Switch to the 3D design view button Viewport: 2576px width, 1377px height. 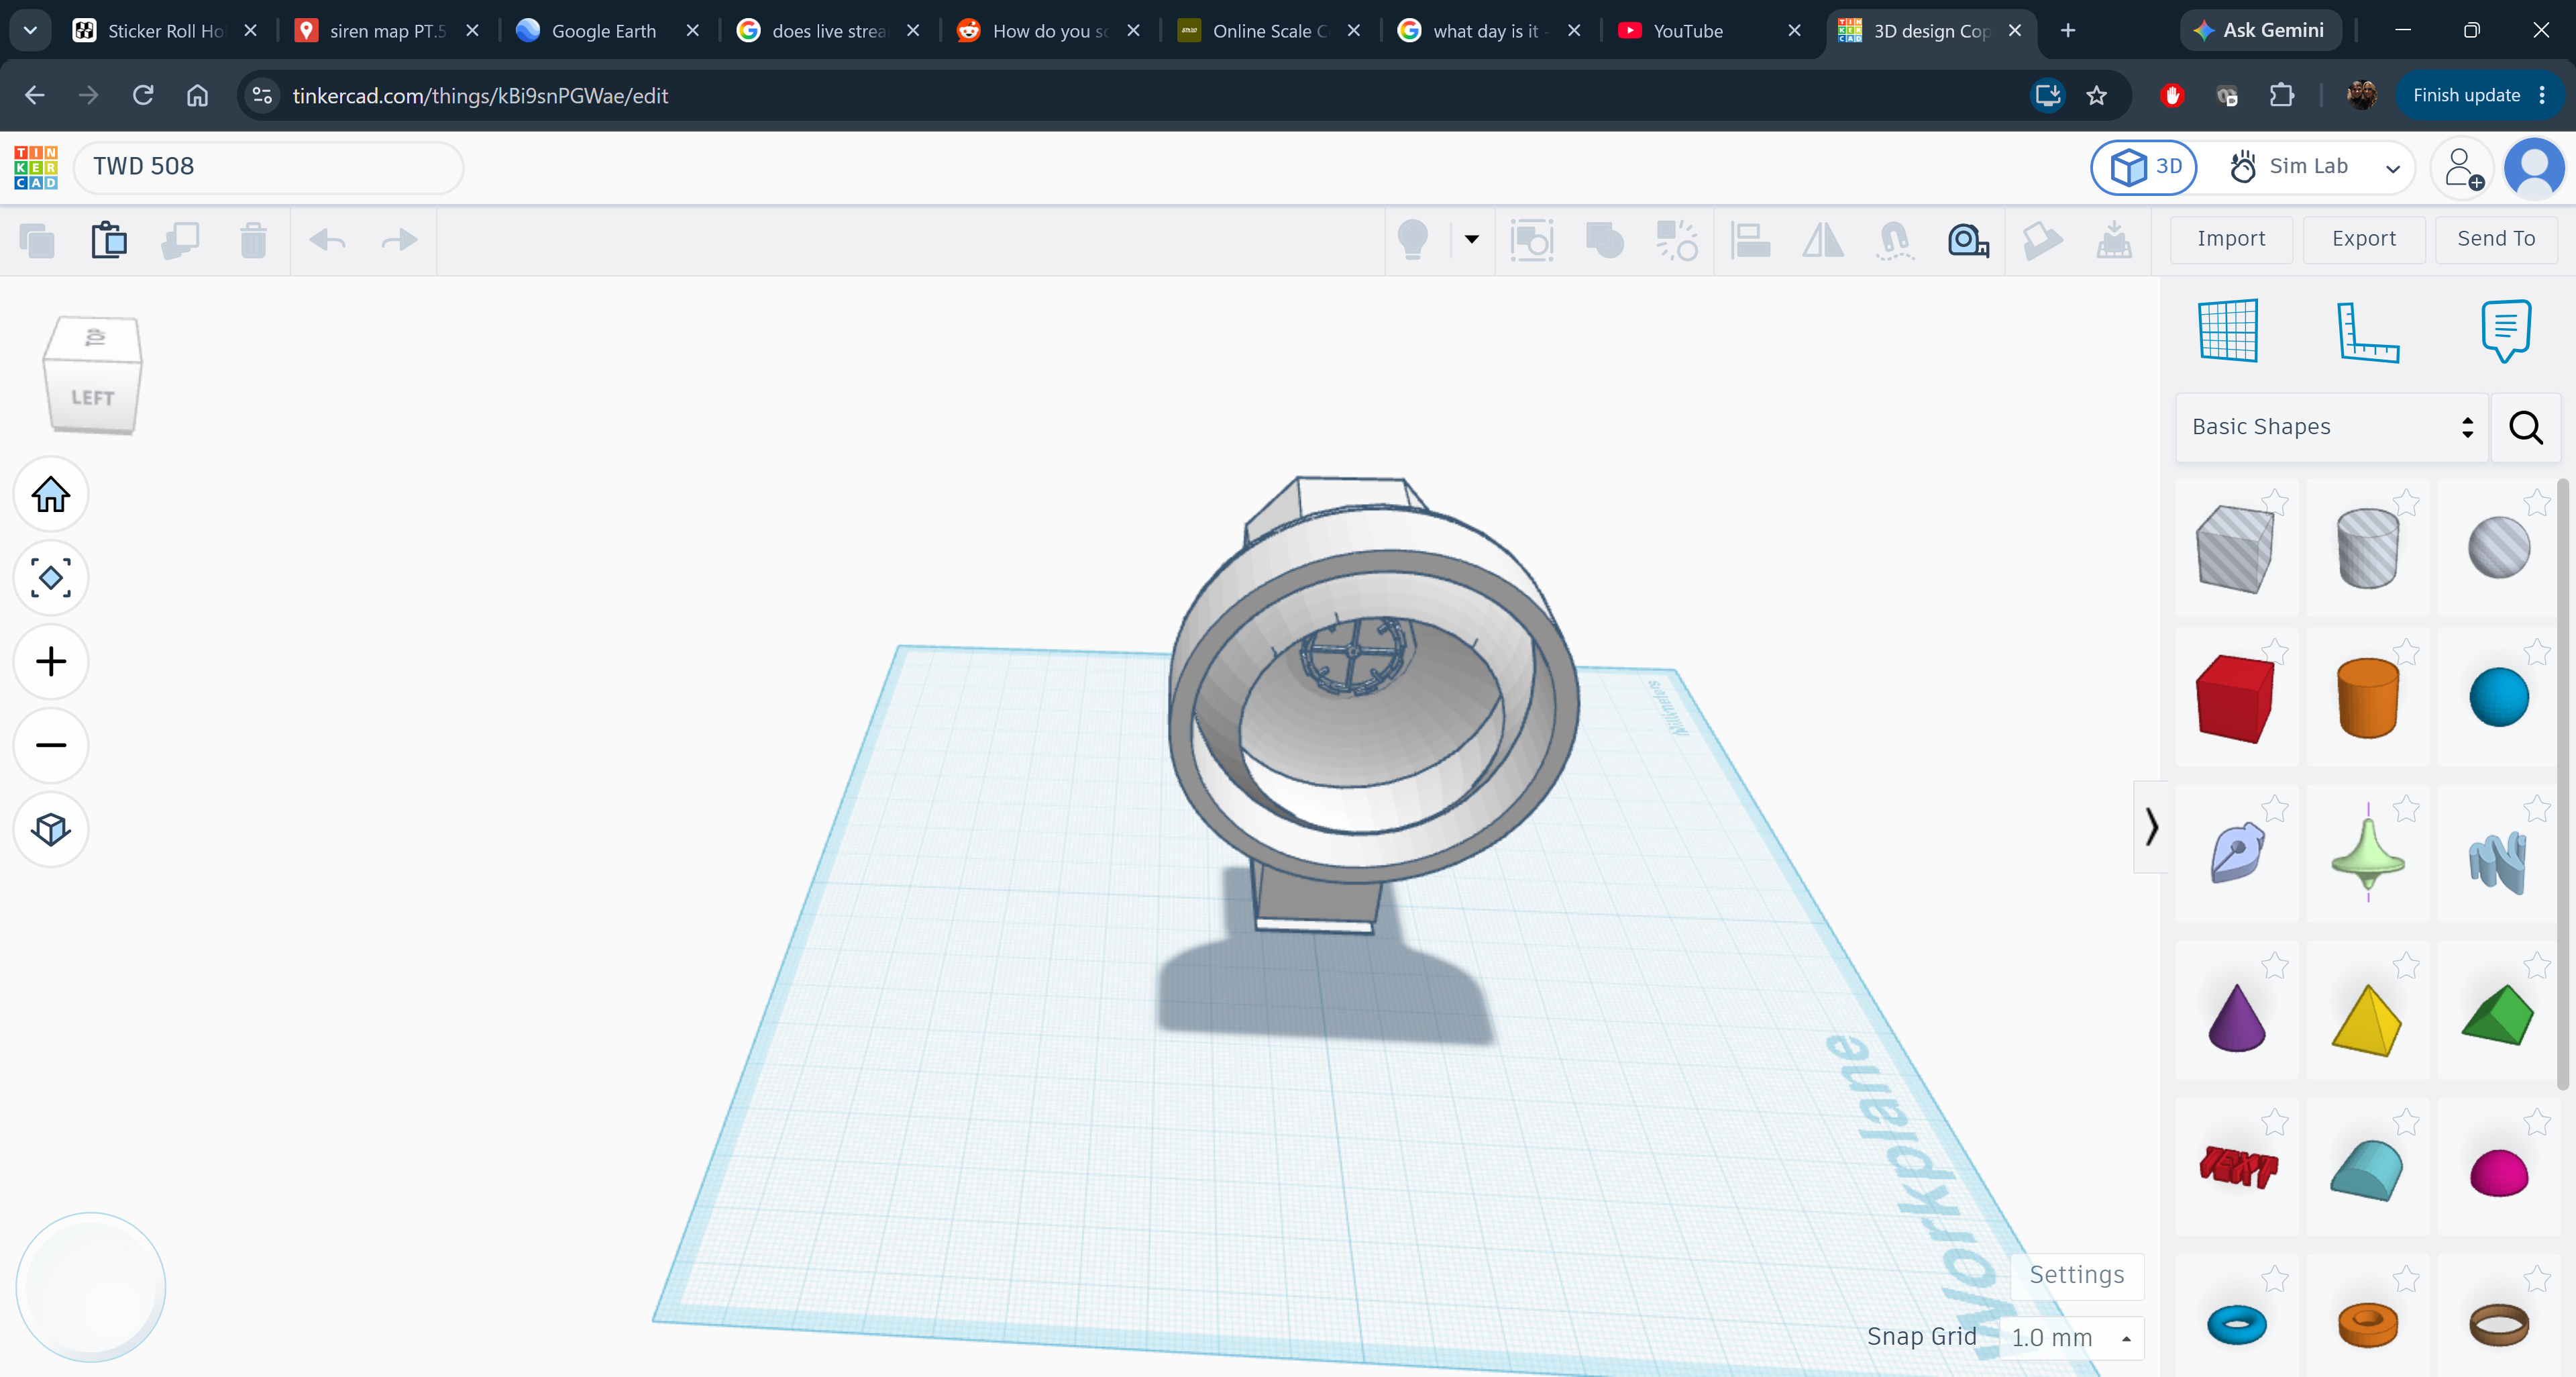pyautogui.click(x=2144, y=167)
